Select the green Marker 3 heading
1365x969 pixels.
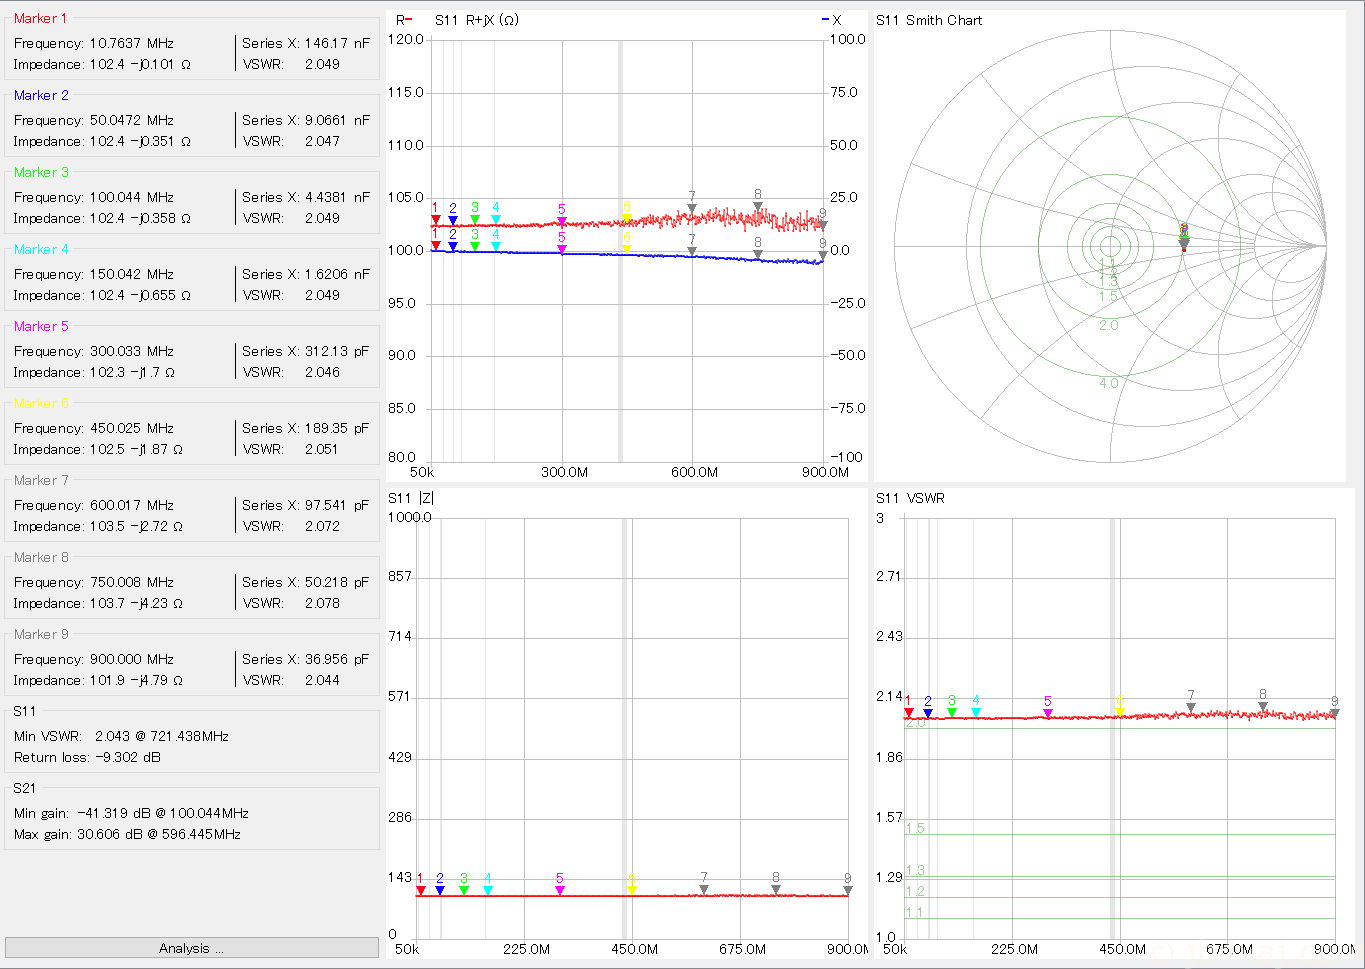click(41, 172)
